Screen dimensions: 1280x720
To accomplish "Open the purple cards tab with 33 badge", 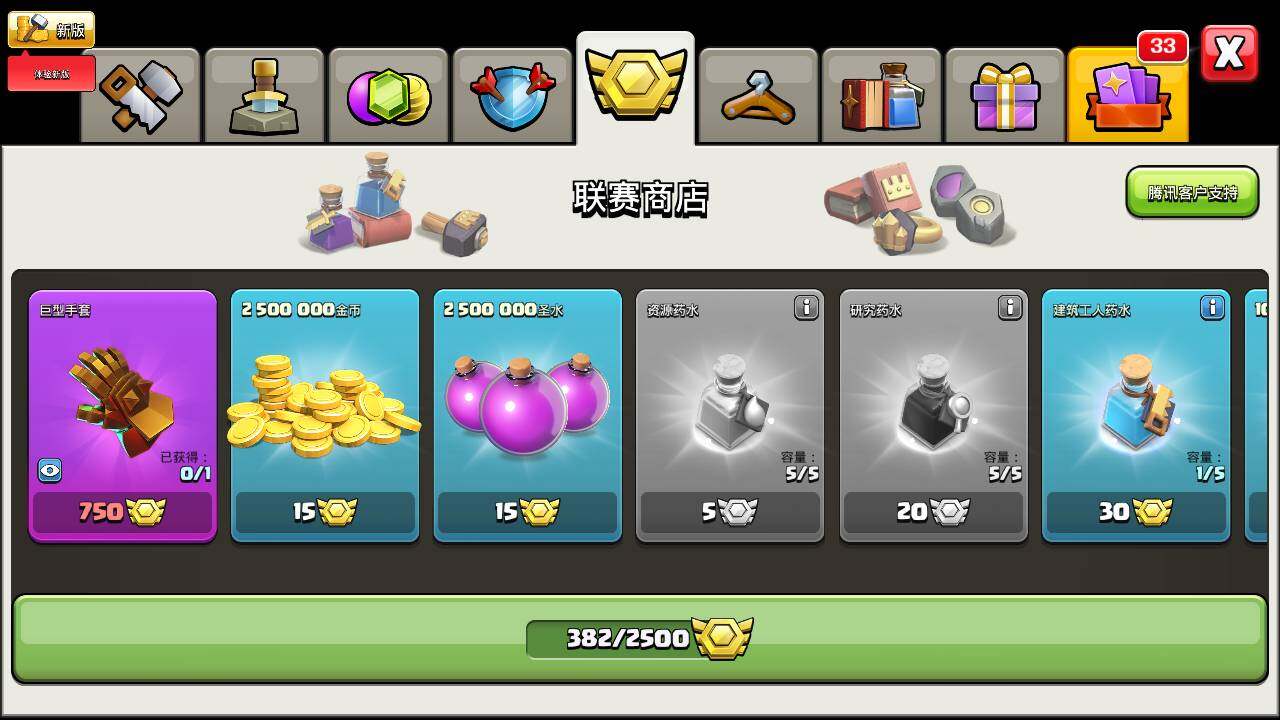I will [1128, 94].
